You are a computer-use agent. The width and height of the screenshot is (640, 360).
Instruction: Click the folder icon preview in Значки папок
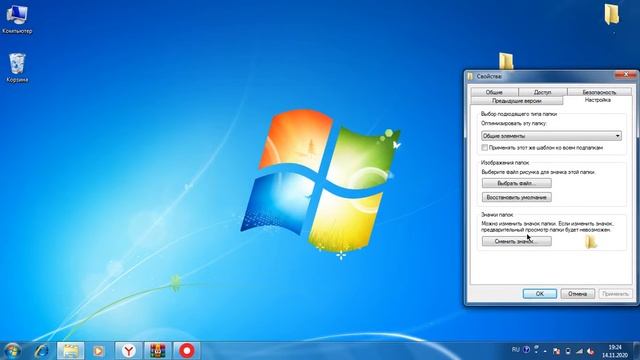591,242
